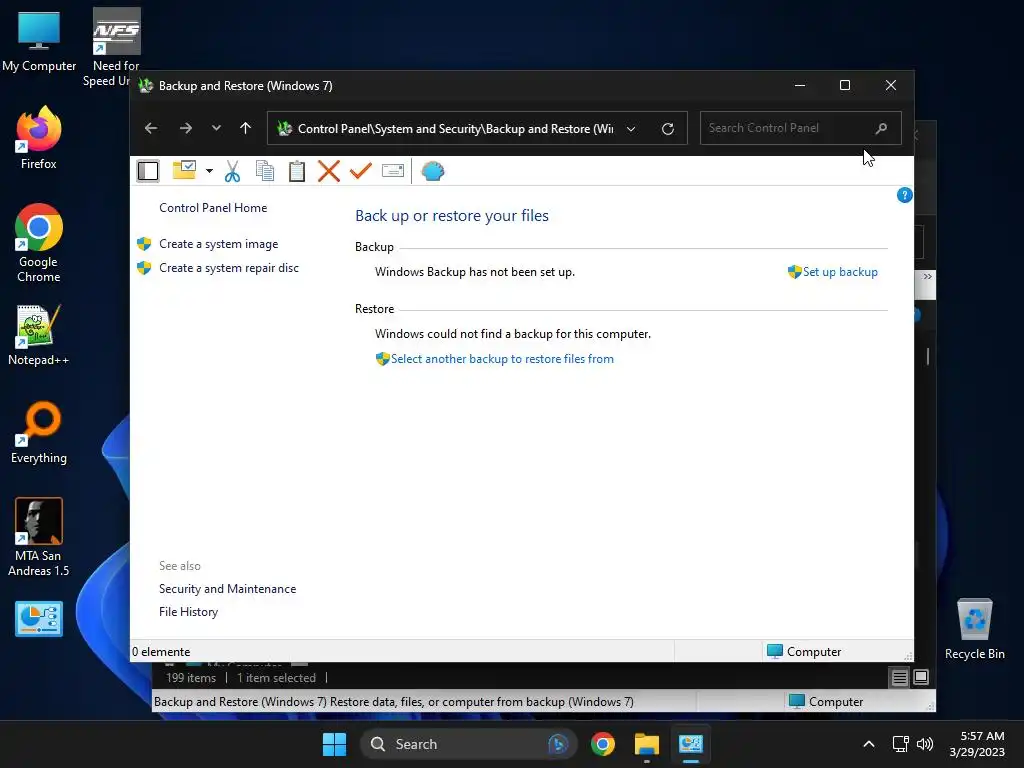Click Set up backup link
Viewport: 1024px width, 768px height.
840,272
